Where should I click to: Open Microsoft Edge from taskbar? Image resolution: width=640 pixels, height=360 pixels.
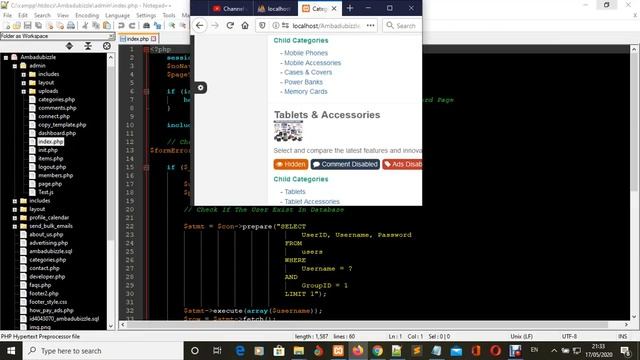tap(240, 351)
